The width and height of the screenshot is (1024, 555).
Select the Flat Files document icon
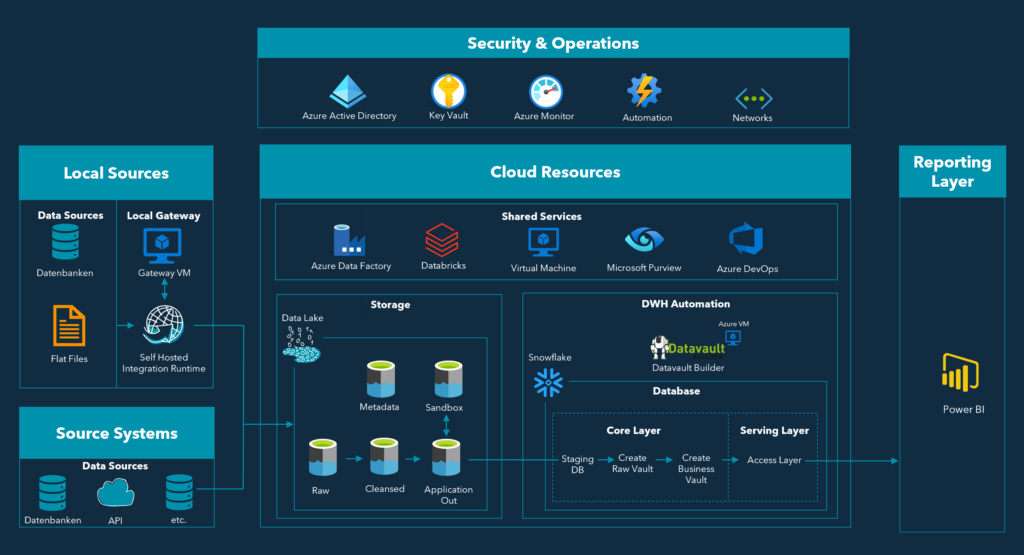coord(69,325)
